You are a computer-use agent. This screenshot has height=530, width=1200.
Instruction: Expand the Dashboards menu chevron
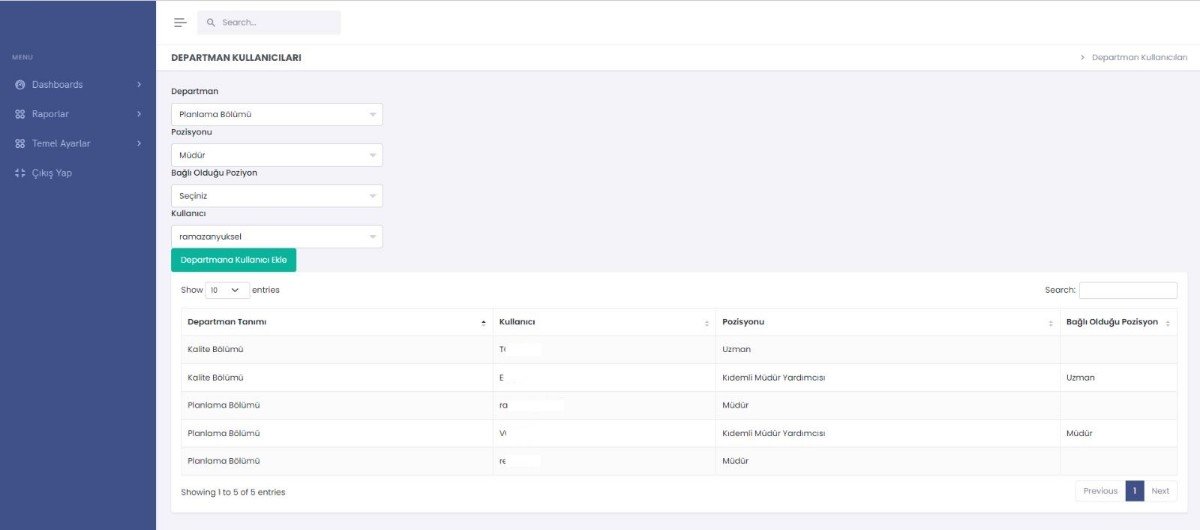click(139, 85)
